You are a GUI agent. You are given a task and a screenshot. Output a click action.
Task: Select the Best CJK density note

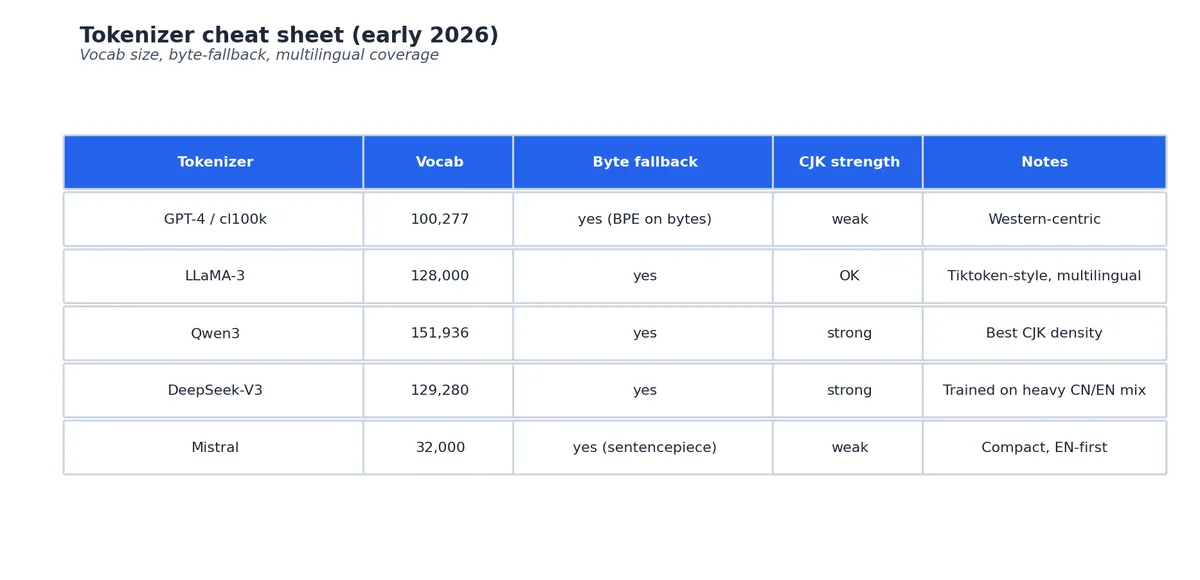(x=1044, y=333)
